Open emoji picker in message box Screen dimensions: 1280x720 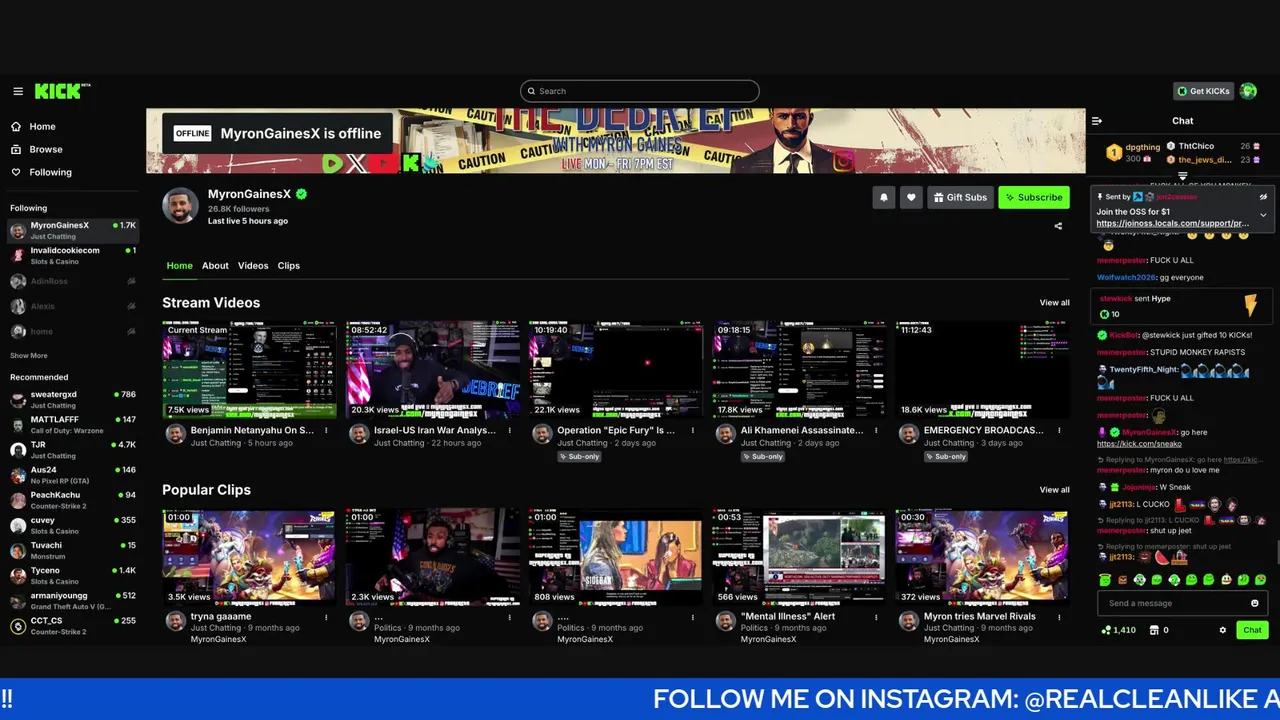click(1255, 604)
